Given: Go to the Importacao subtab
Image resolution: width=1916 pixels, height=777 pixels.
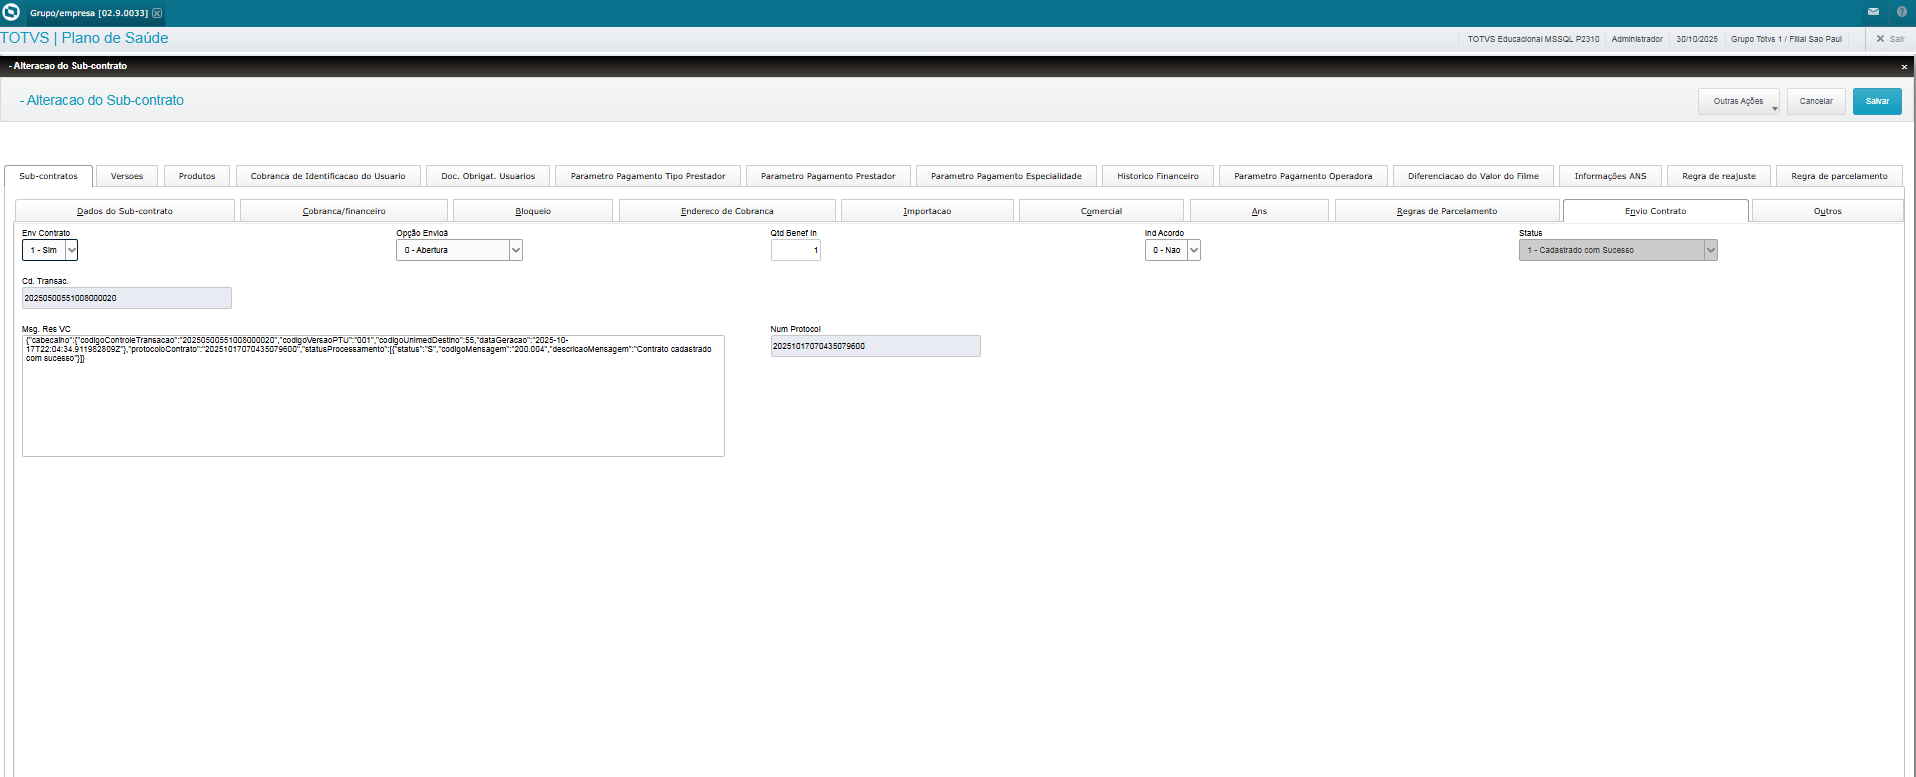Looking at the screenshot, I should pyautogui.click(x=927, y=211).
